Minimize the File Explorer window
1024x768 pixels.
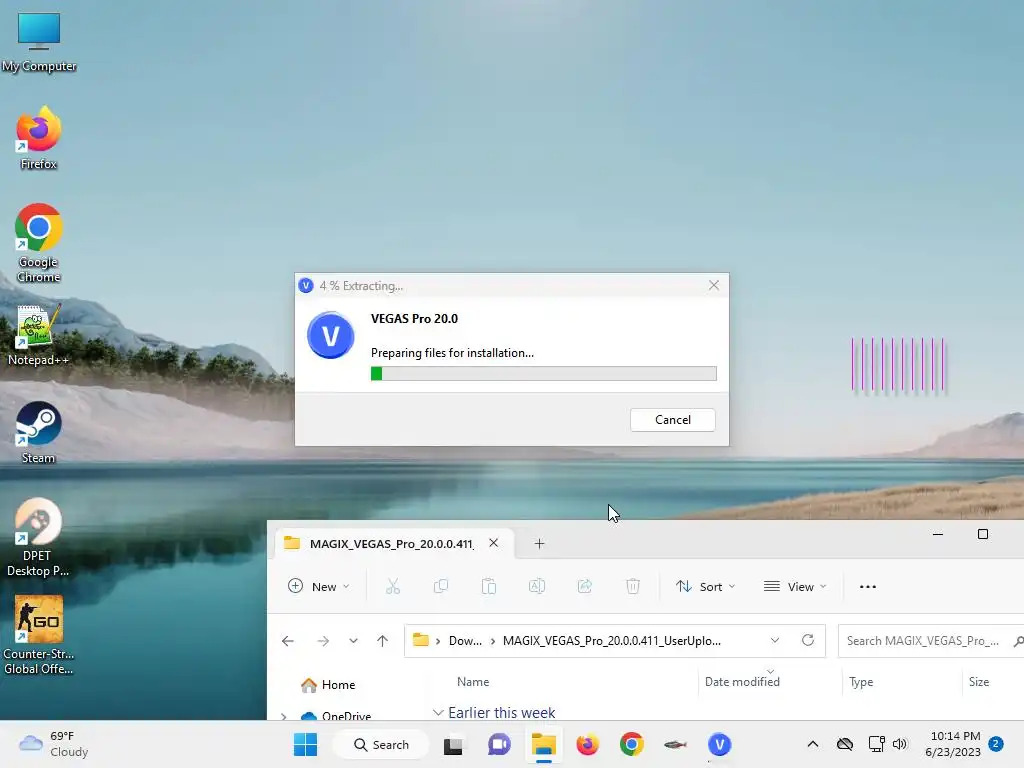tap(938, 534)
